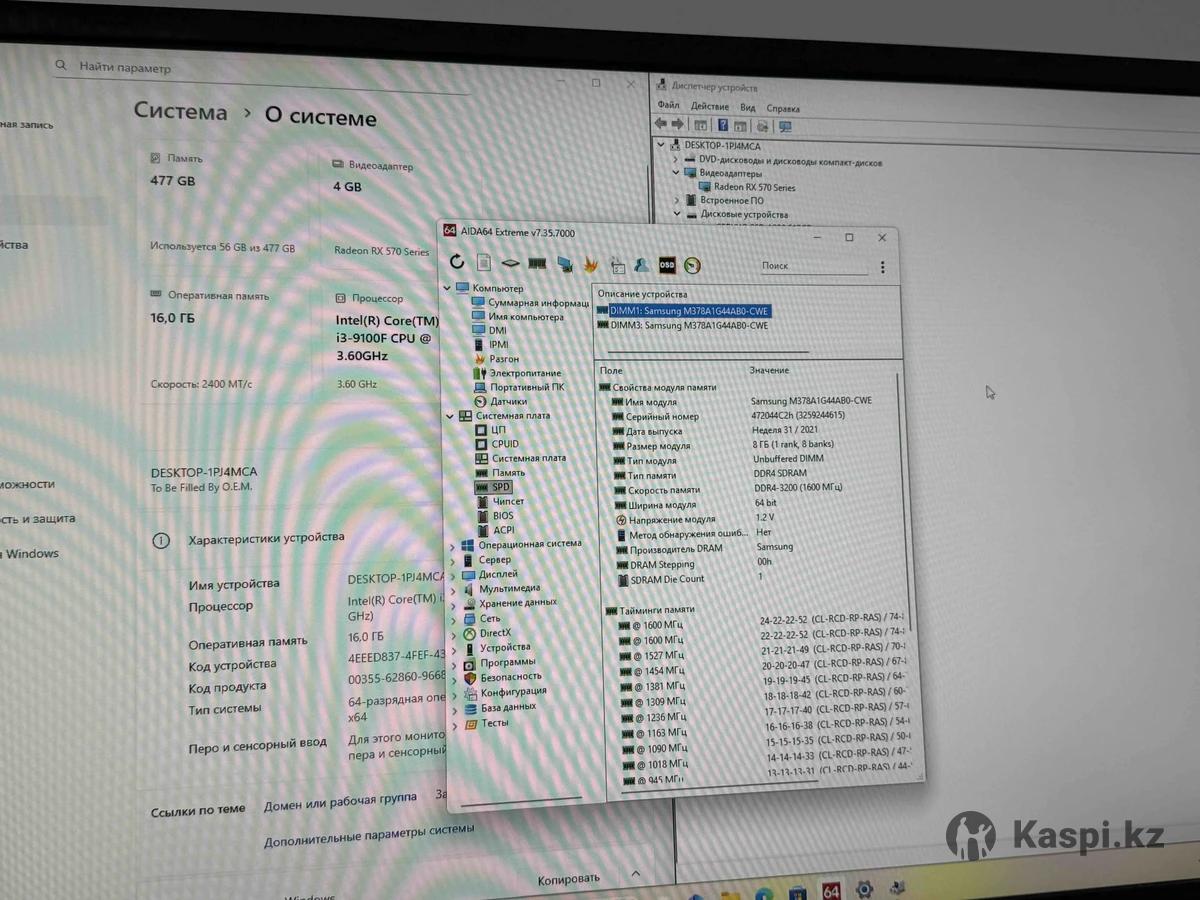1200x900 pixels.
Task: Open the Действие menu in Device Manager
Action: click(x=709, y=107)
